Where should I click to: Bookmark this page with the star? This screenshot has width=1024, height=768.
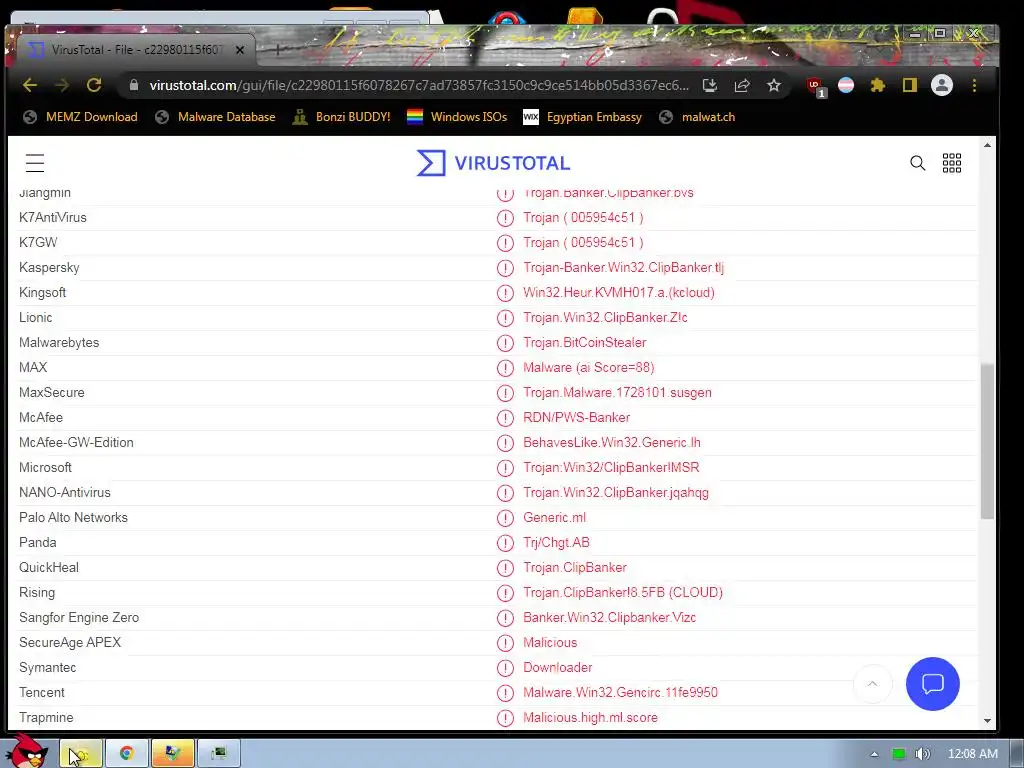pyautogui.click(x=774, y=86)
